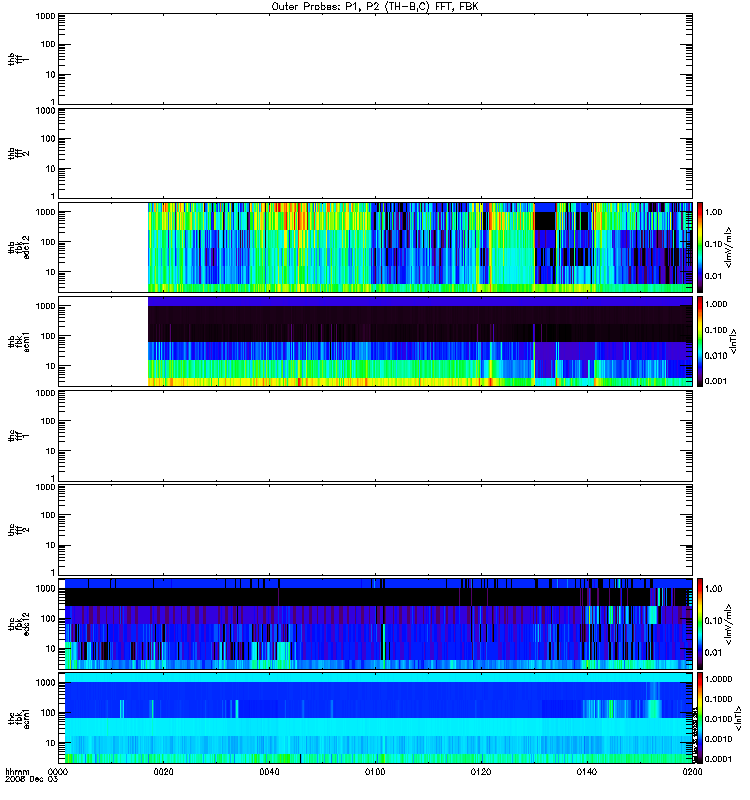Image resolution: width=750 pixels, height=800 pixels.
Task: Click "0.1000" on the thc scm1 color bar
Action: point(718,699)
